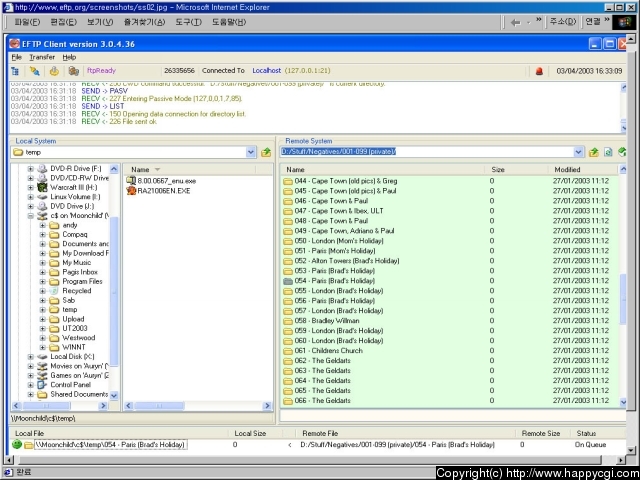Expand the UT2003 folder node
Screen dimensions: 640x480
(x=43, y=328)
